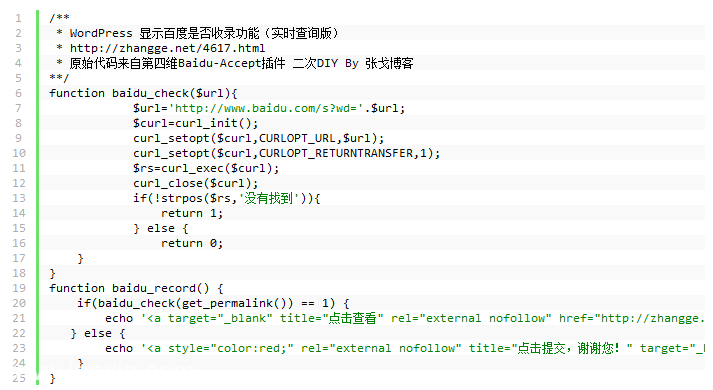The width and height of the screenshot is (713, 390).
Task: Click the $curl=curl_init(); line
Action: pos(196,123)
